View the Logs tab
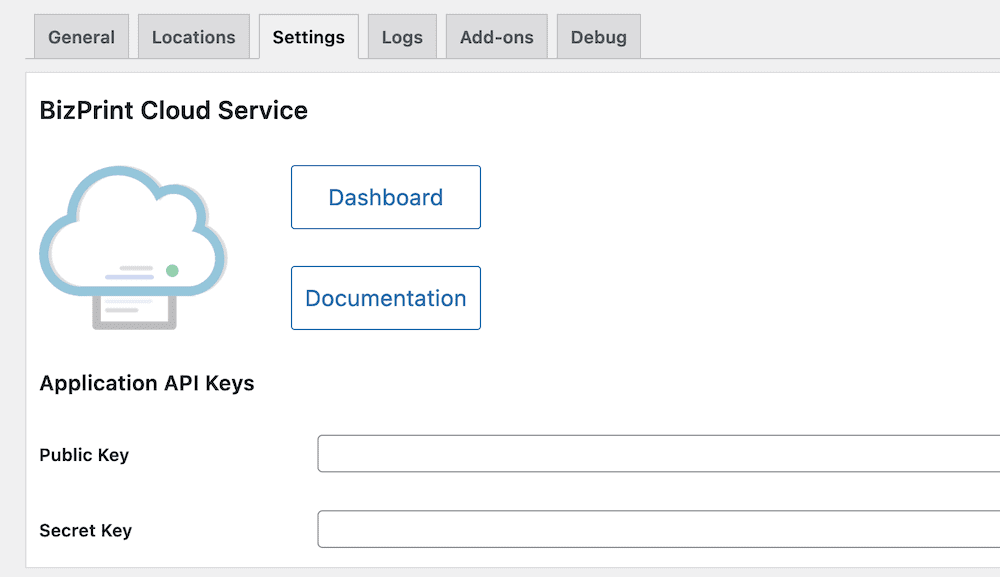 click(x=402, y=37)
